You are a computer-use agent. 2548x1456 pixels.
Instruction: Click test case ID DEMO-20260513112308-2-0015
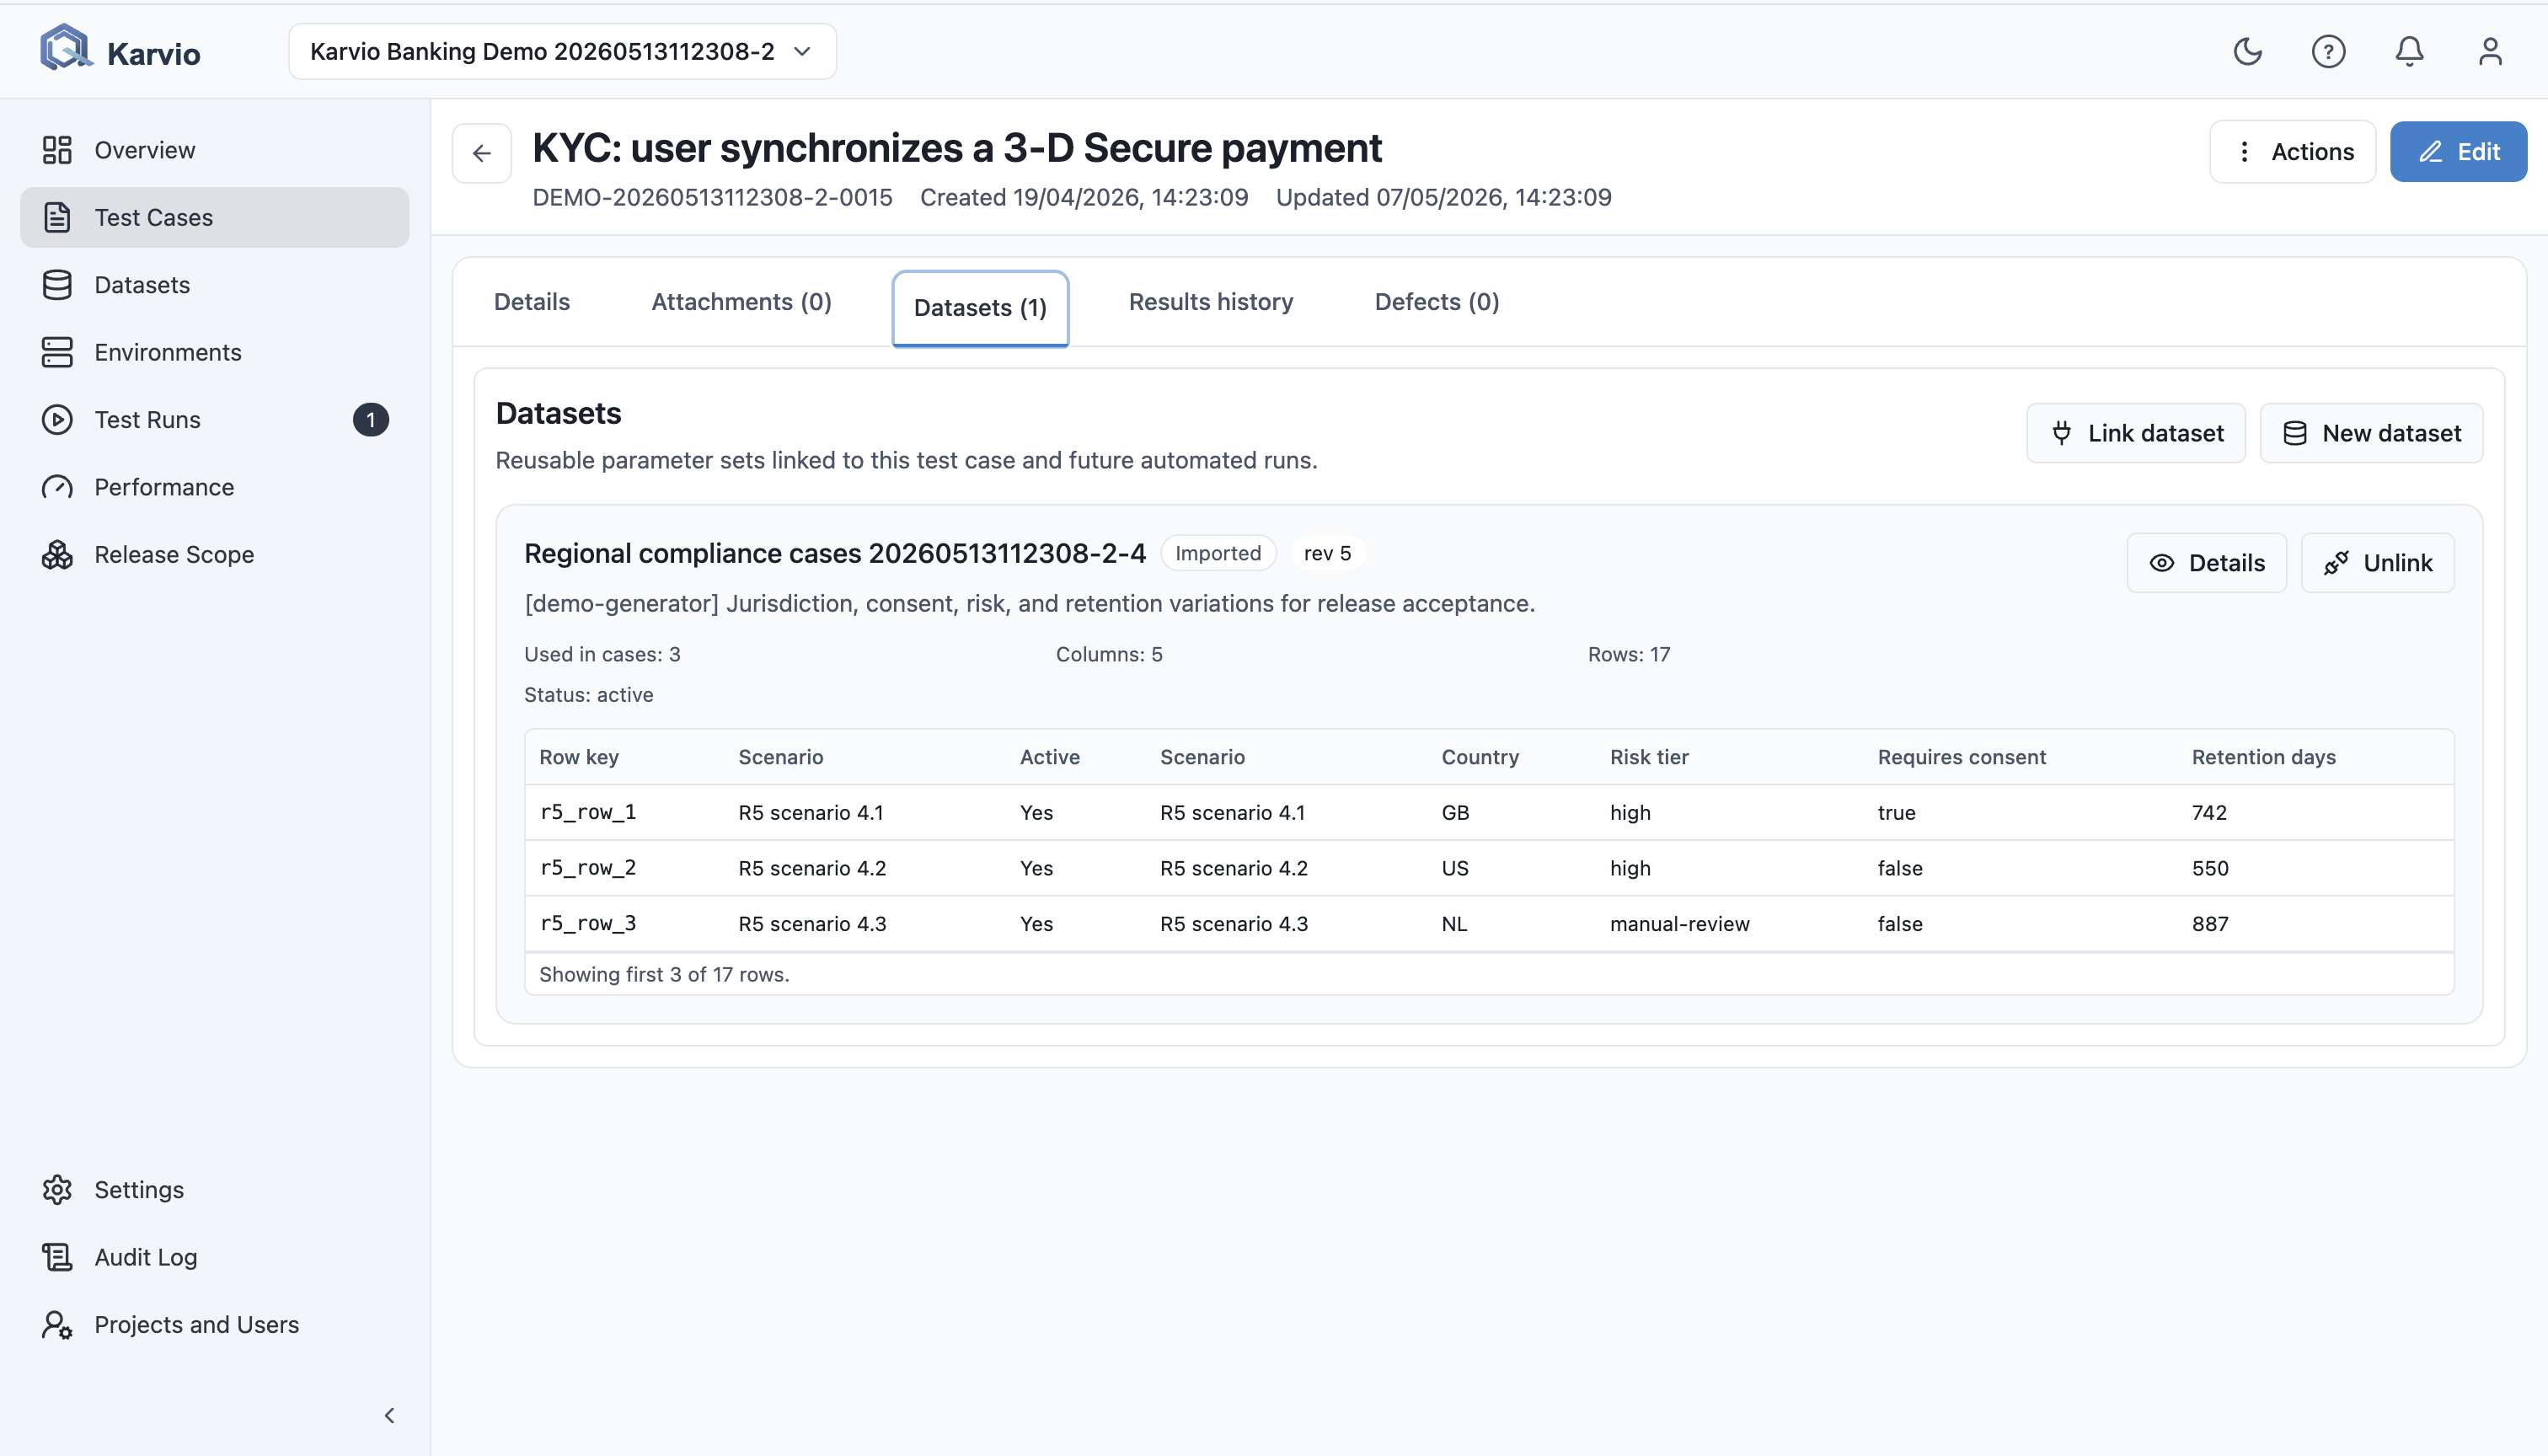pyautogui.click(x=712, y=197)
